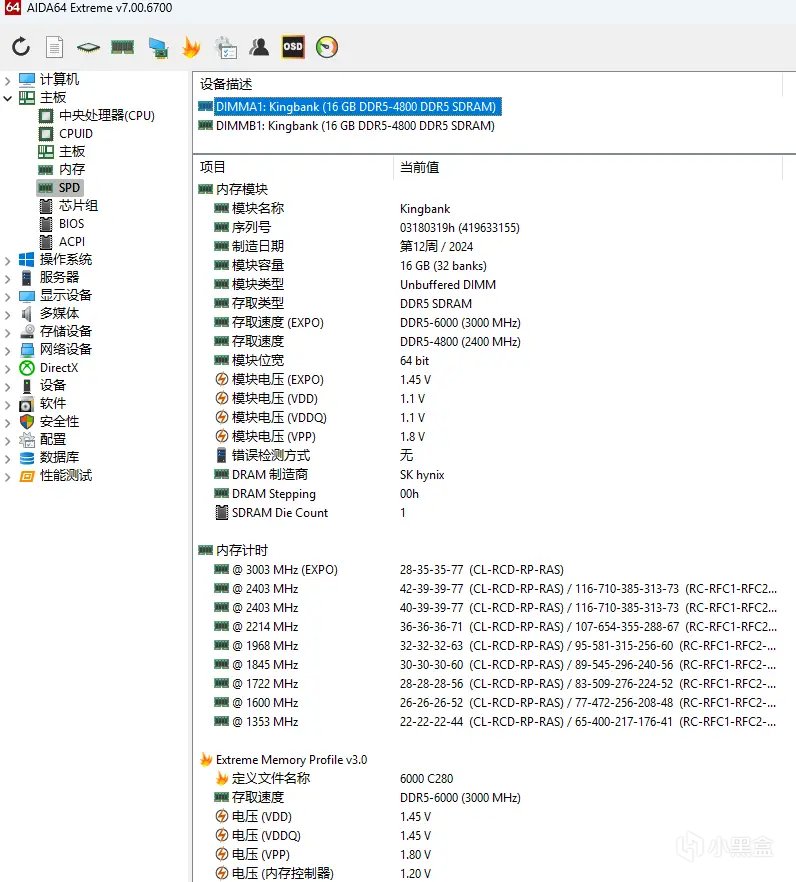Screen dimensions: 796x882
Task: Click the AIDA64 app icon in title bar
Action: [x=12, y=7]
